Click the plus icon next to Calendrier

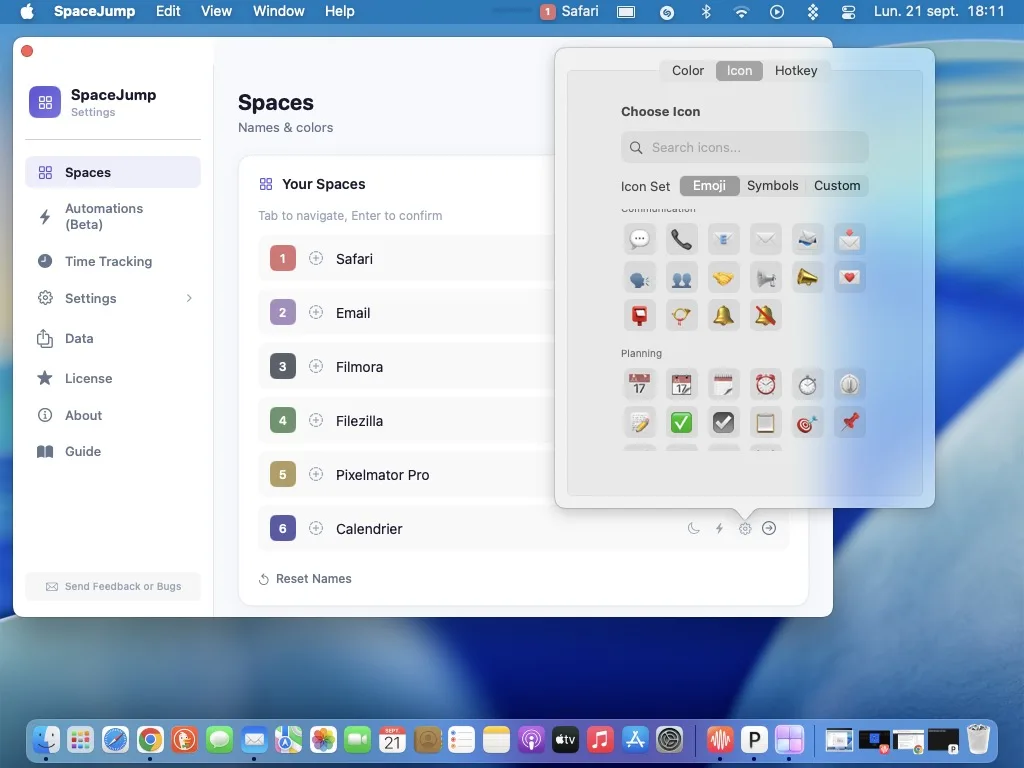coord(315,528)
